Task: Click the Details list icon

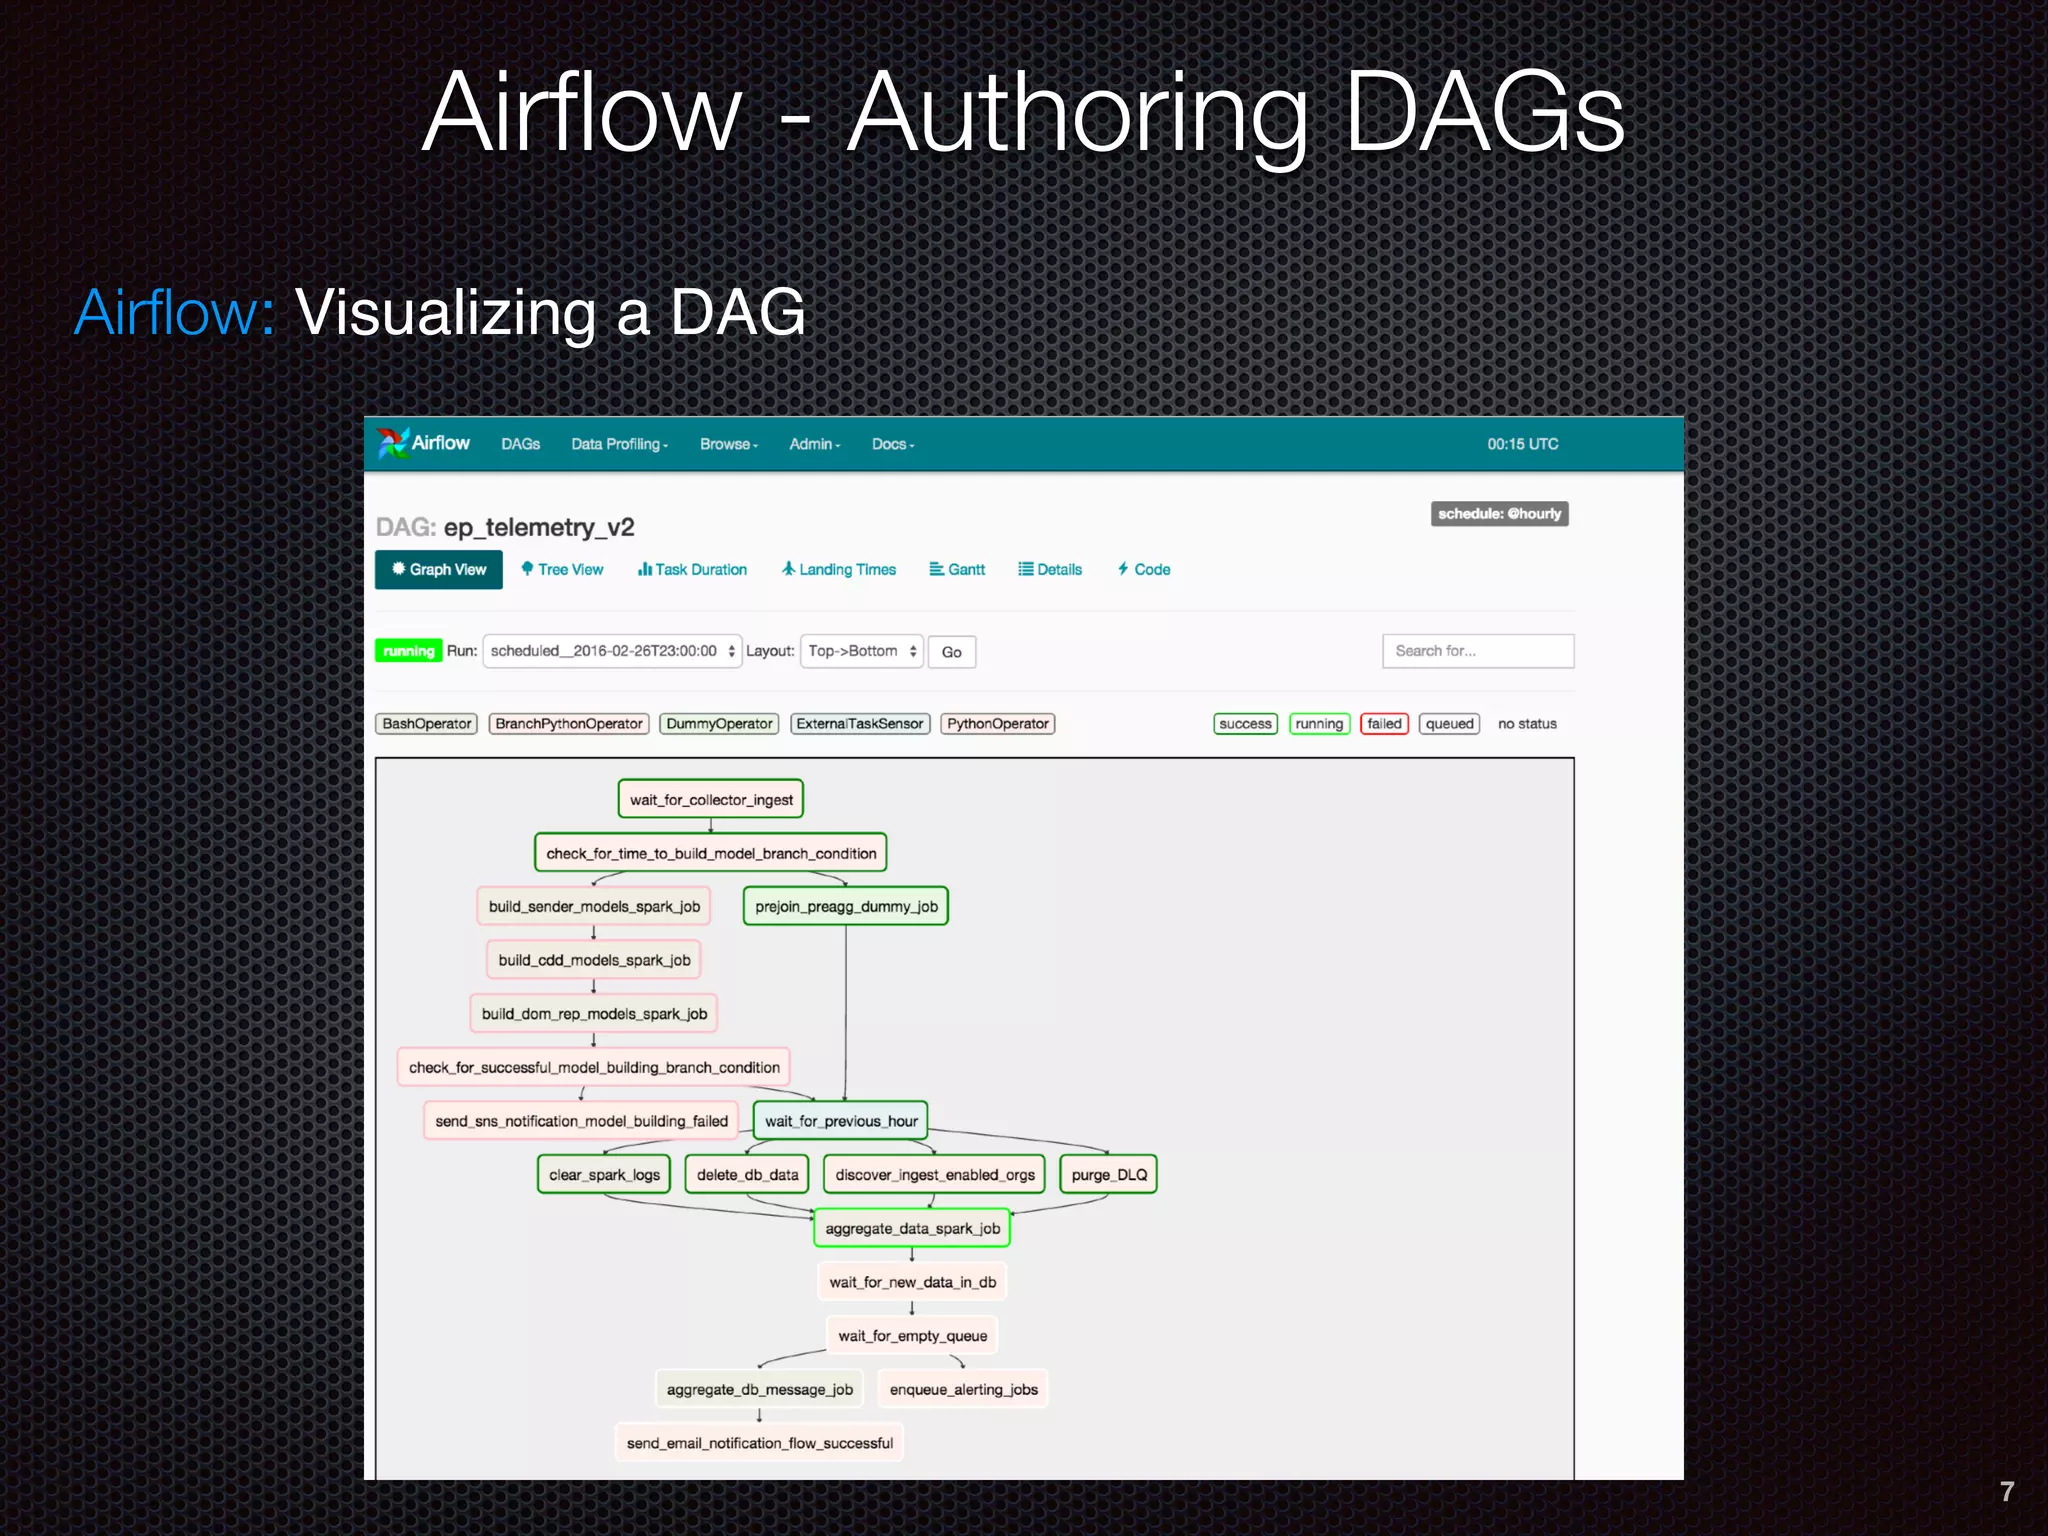Action: (x=1025, y=569)
